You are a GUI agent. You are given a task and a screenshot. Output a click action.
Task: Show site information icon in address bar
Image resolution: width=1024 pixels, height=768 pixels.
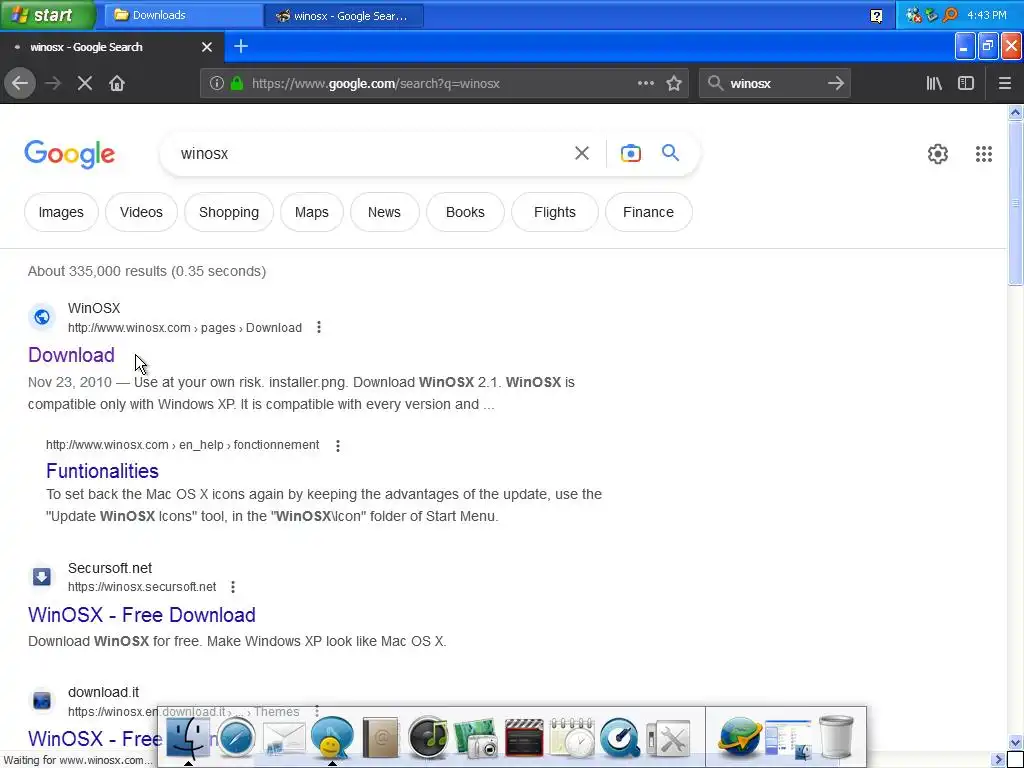[217, 84]
